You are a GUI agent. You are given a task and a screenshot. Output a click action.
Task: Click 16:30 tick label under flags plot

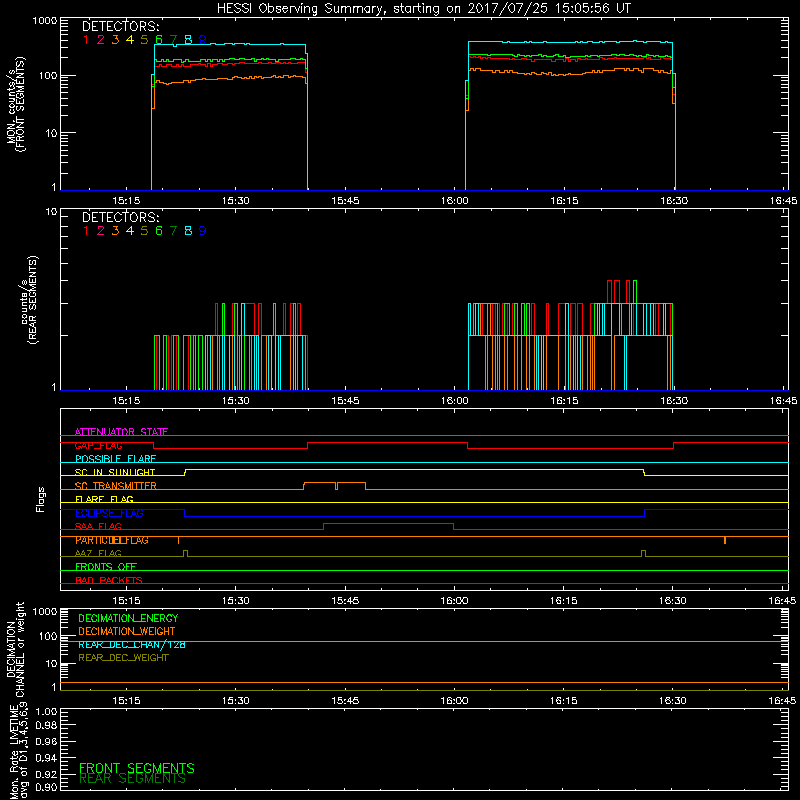click(x=673, y=601)
